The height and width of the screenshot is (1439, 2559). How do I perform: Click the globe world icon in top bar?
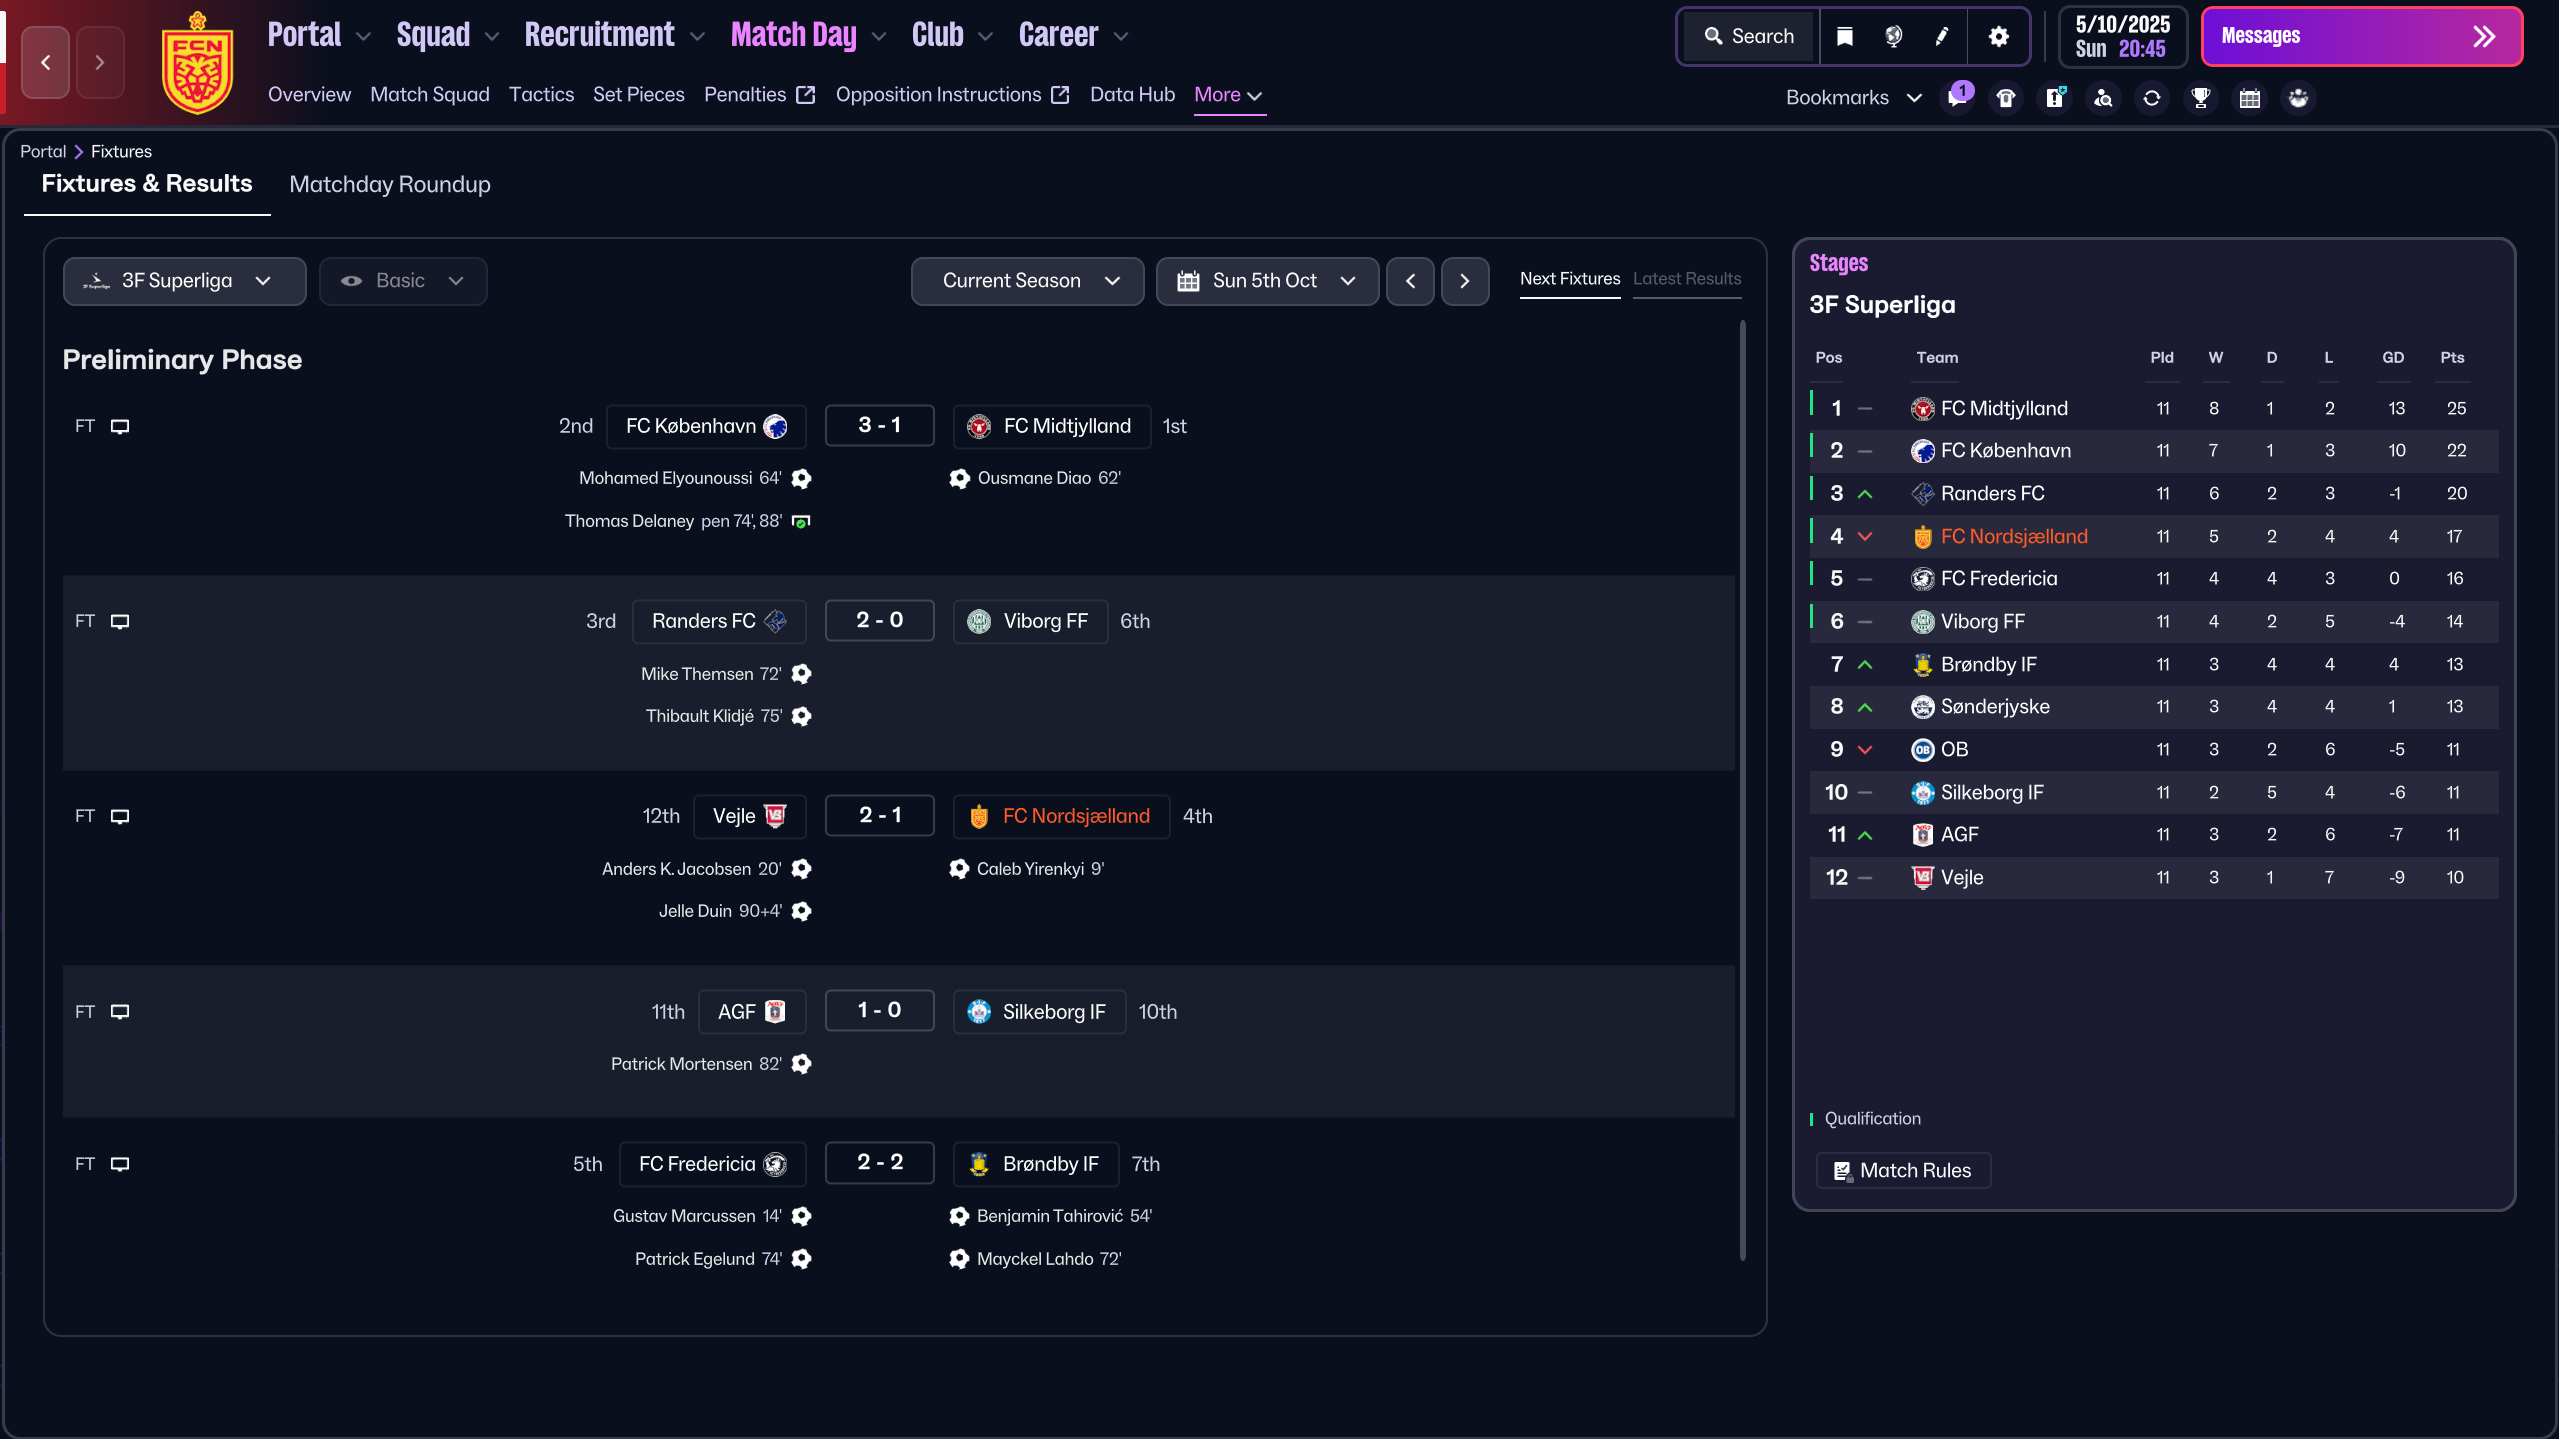[x=1893, y=37]
